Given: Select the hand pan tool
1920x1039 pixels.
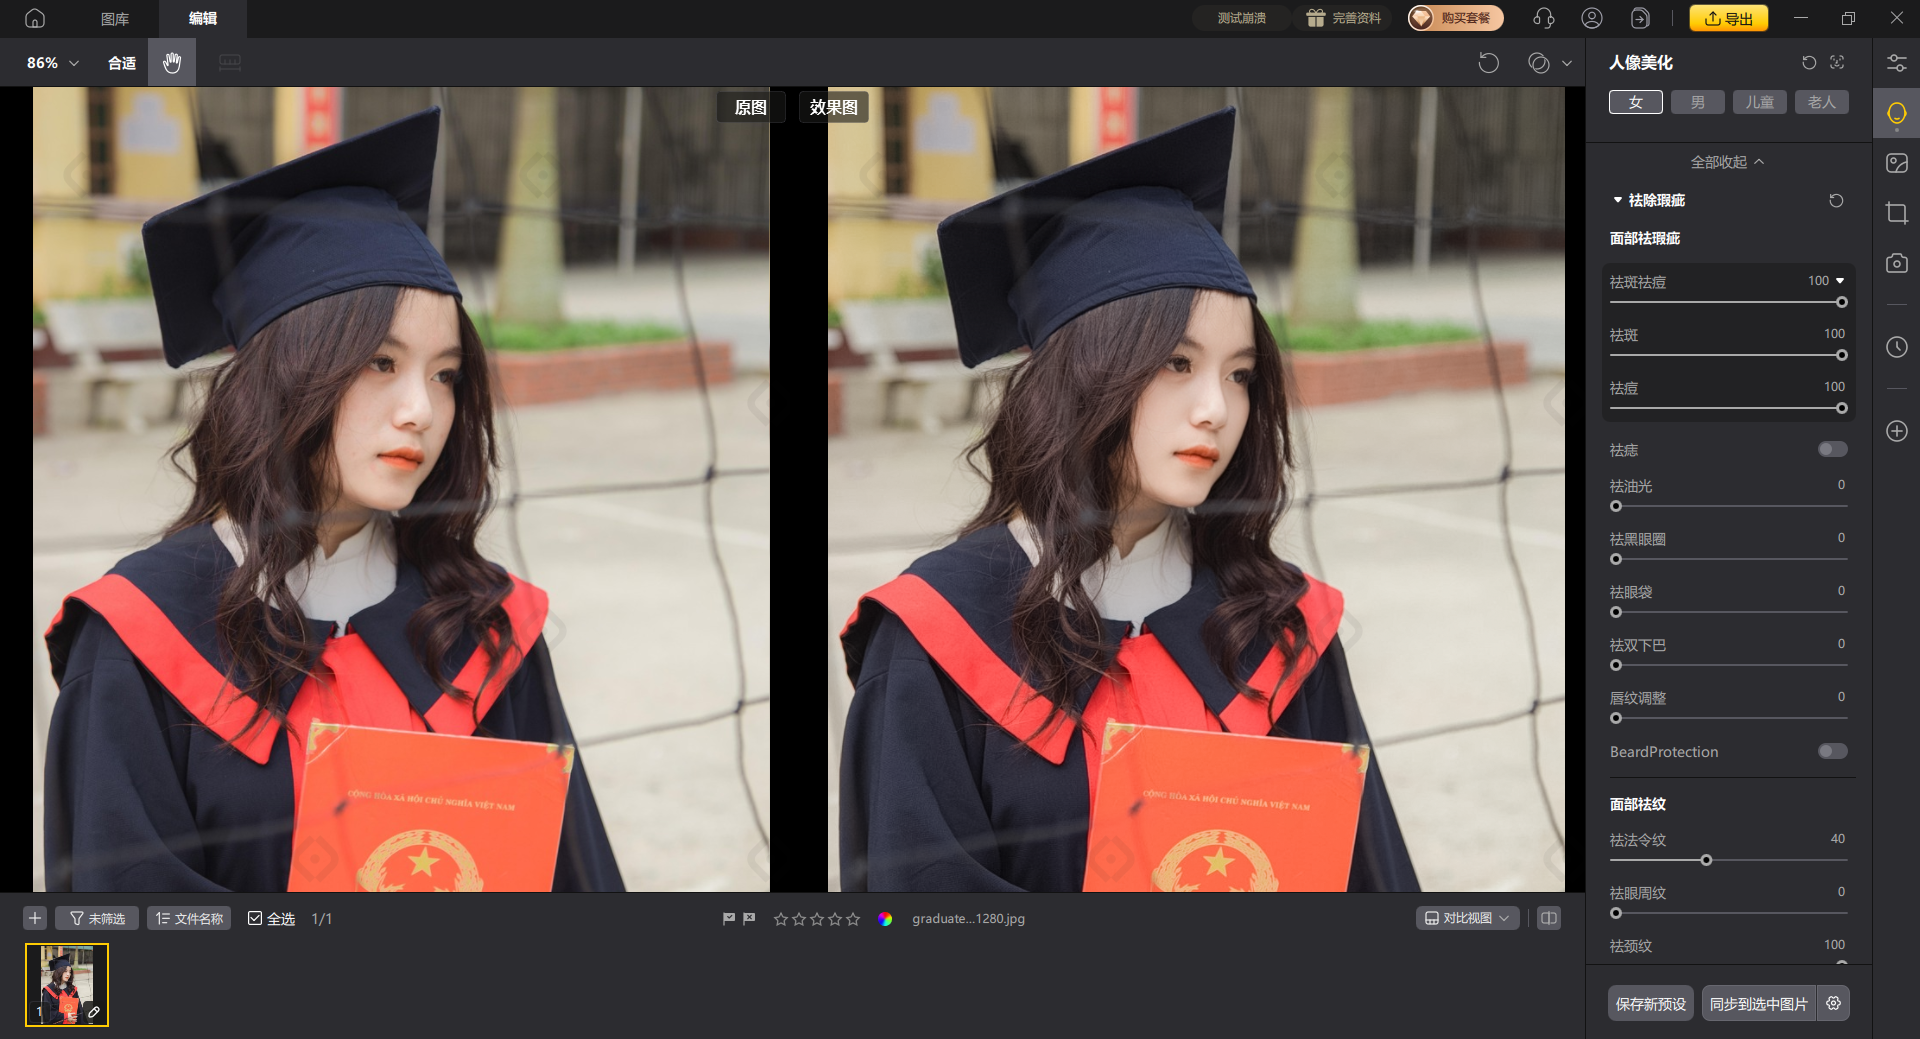Looking at the screenshot, I should [x=172, y=63].
